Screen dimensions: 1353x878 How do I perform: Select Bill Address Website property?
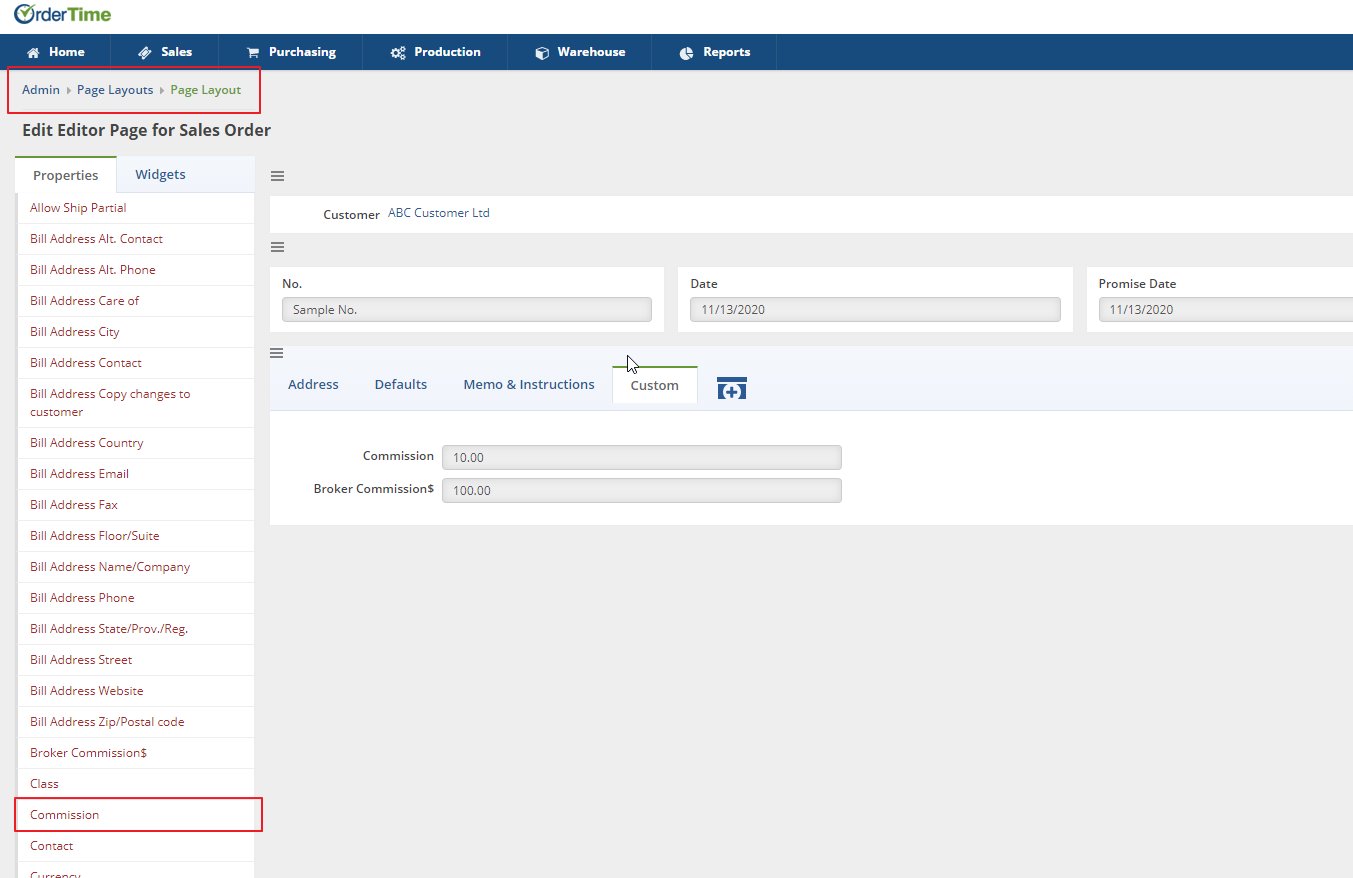pos(136,691)
